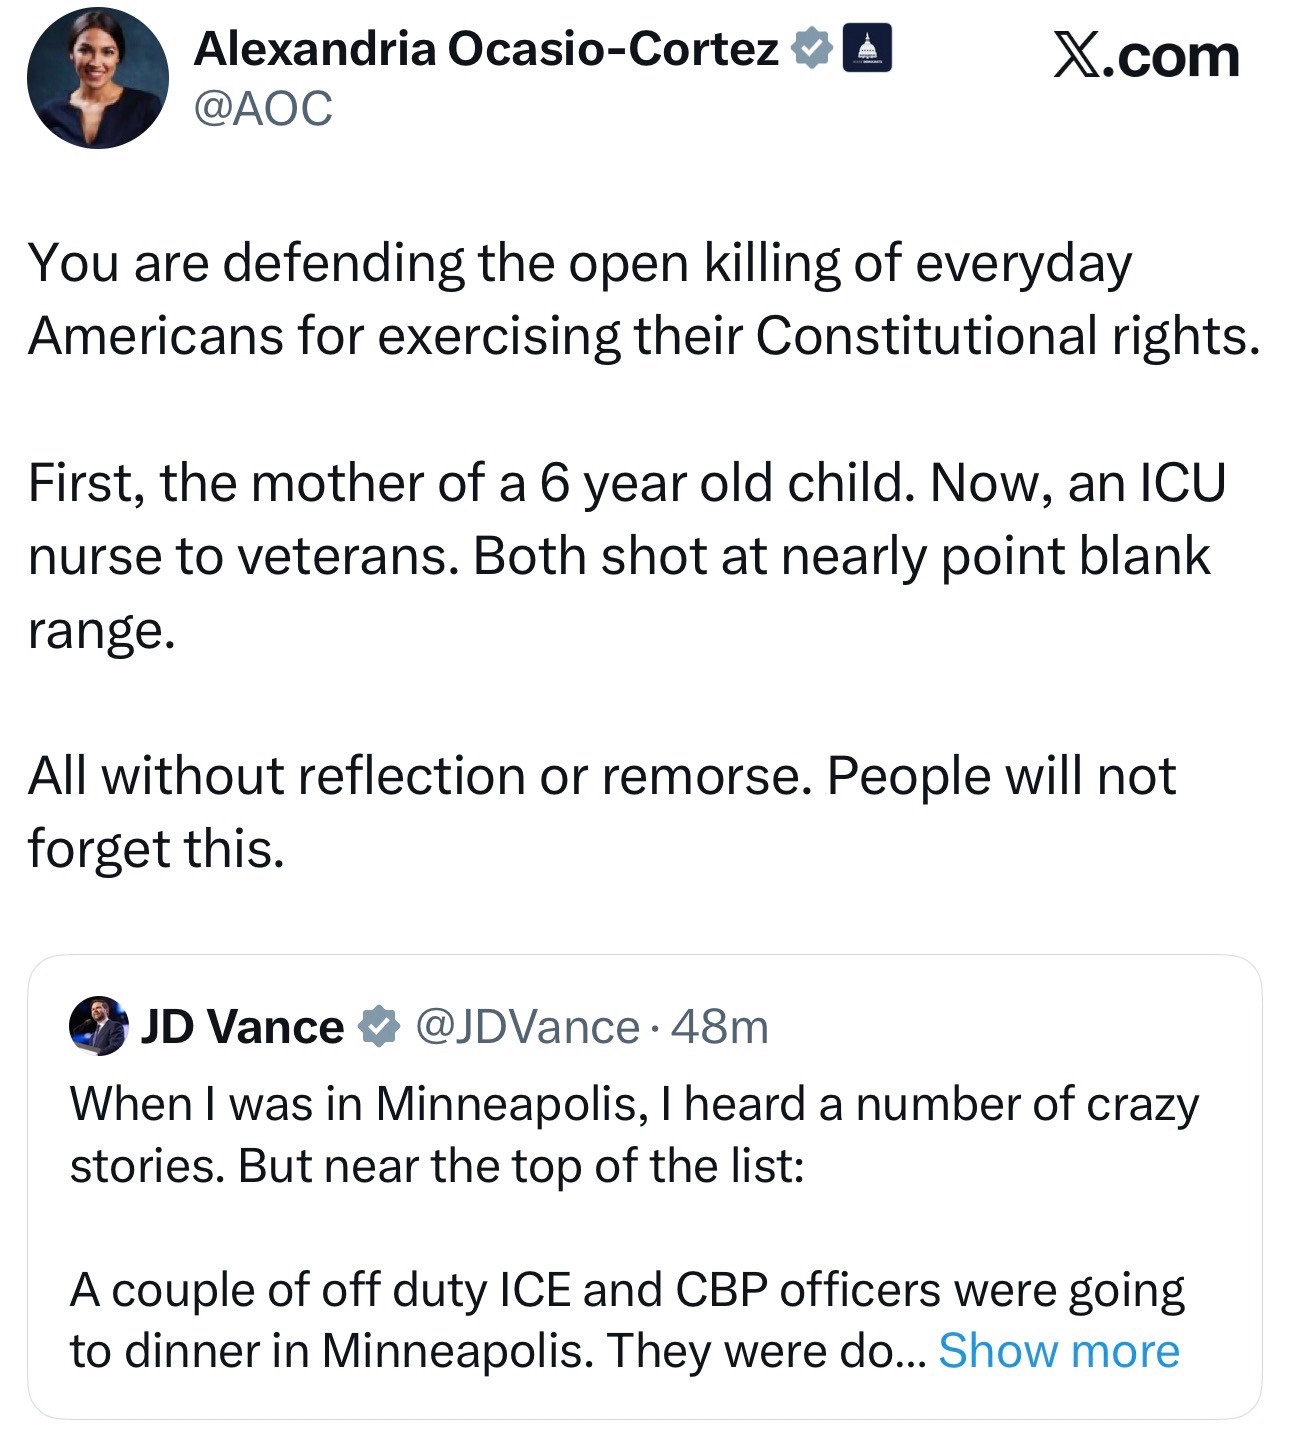Screen dimensions: 1290x1439
Task: Click the 'All without reflection or remorse' paragraph
Action: [420, 776]
